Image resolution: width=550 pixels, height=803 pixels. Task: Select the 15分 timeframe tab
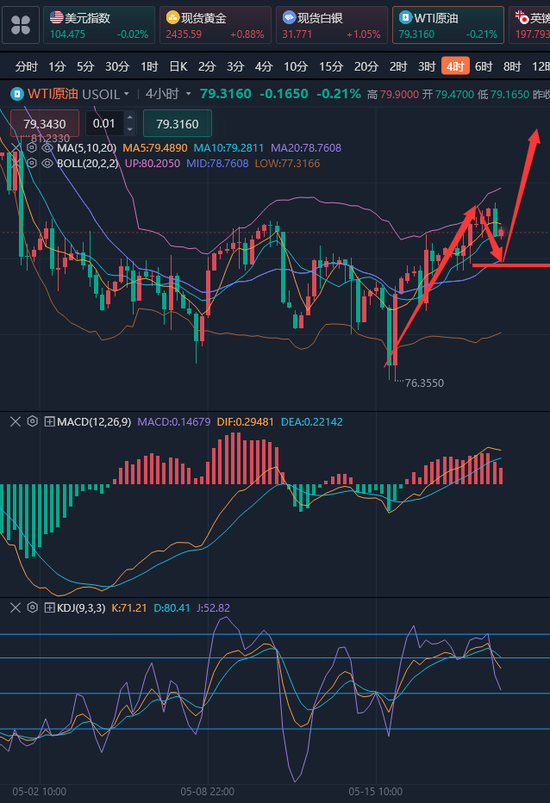pos(331,67)
